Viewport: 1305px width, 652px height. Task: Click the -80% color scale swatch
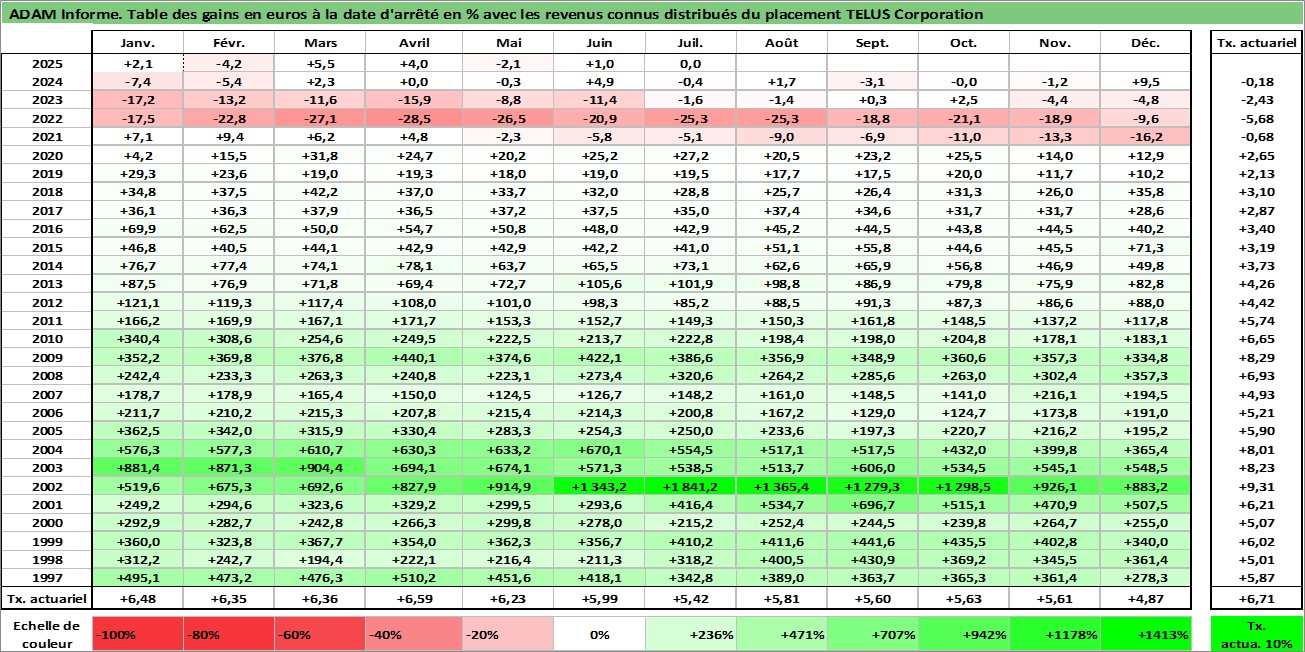coord(229,634)
